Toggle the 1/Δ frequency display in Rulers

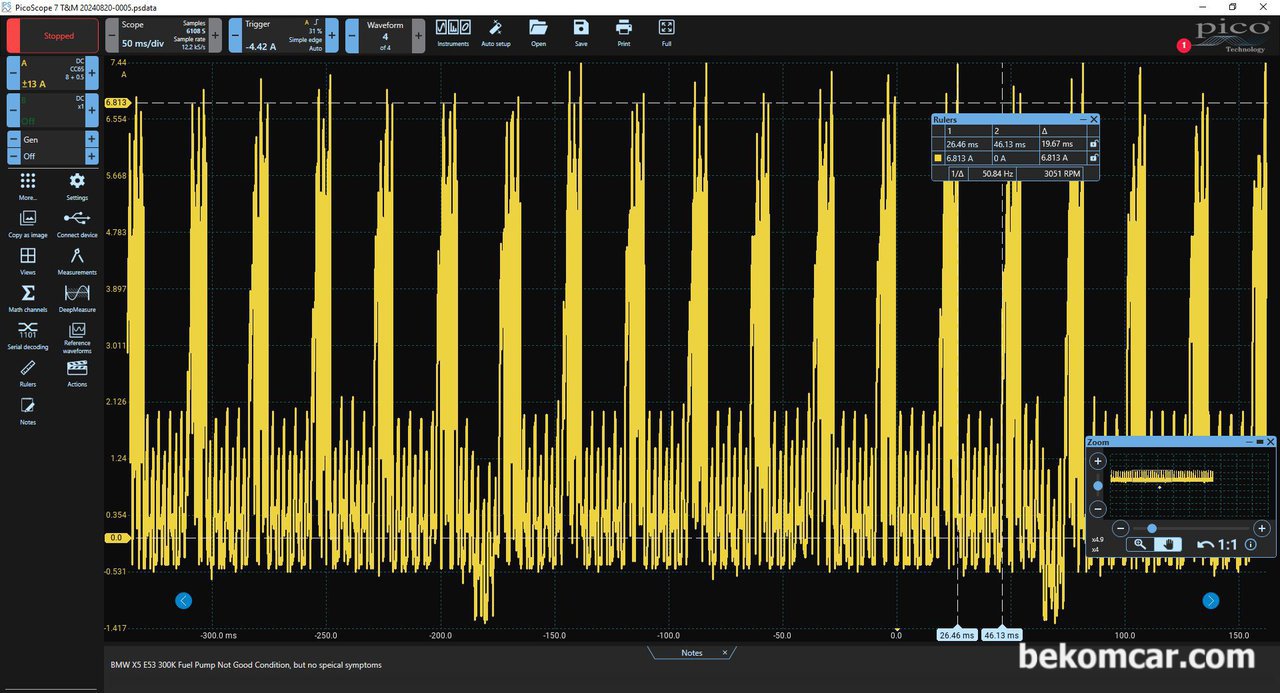coord(957,173)
